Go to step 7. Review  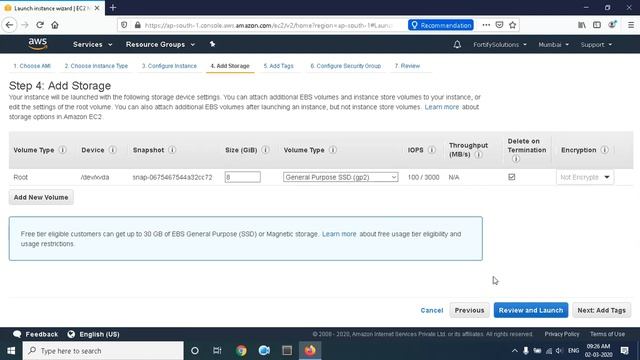(x=407, y=66)
